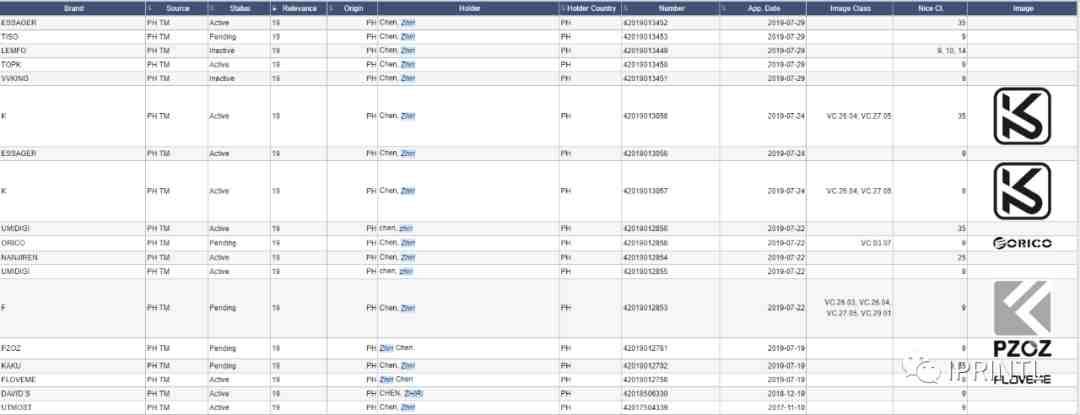Click the Holder Country sort arrow
This screenshot has width=1080, height=415.
[563, 8]
